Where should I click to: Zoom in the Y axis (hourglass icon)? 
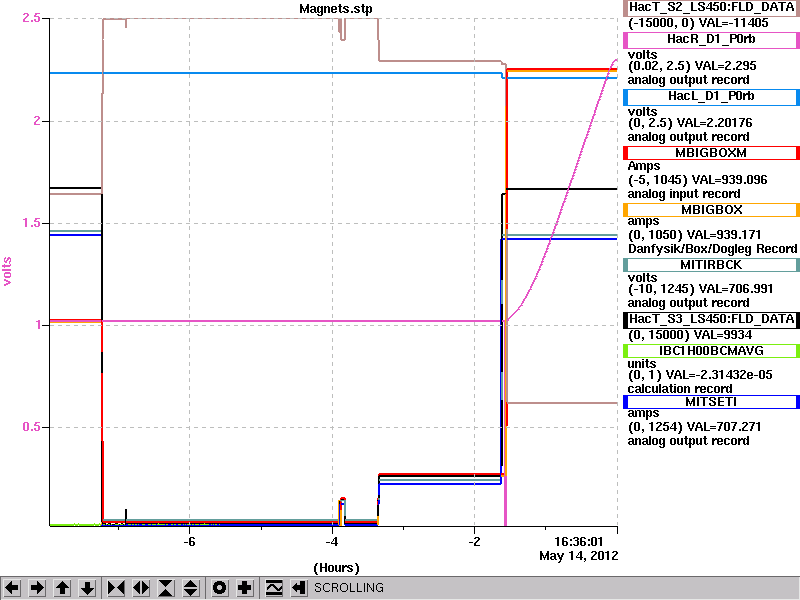click(166, 588)
